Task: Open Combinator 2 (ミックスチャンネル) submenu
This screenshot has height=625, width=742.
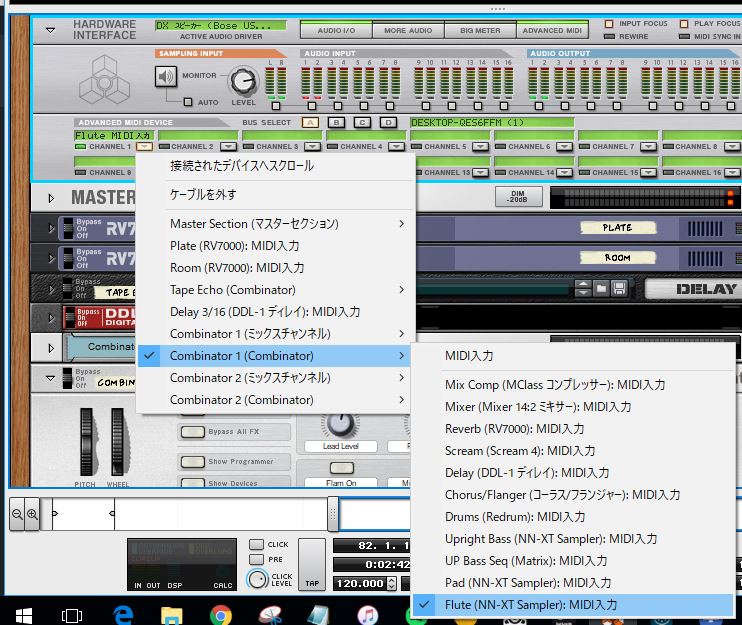Action: (x=275, y=378)
